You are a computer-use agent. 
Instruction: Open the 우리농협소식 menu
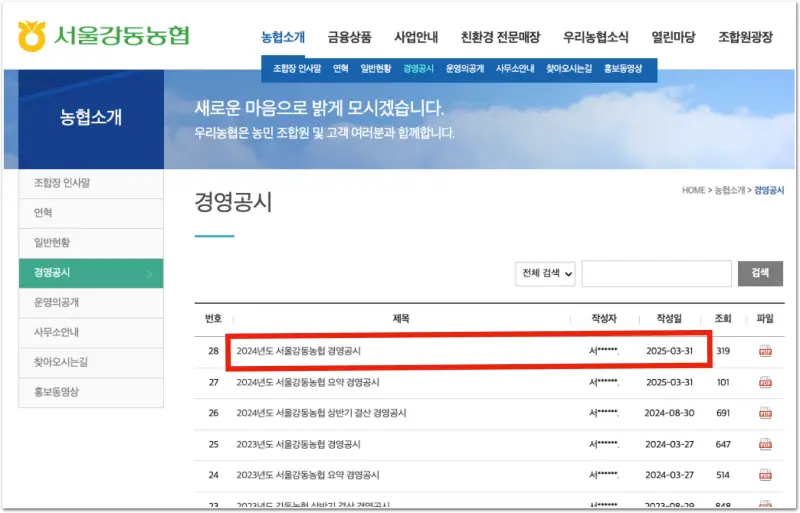[595, 37]
